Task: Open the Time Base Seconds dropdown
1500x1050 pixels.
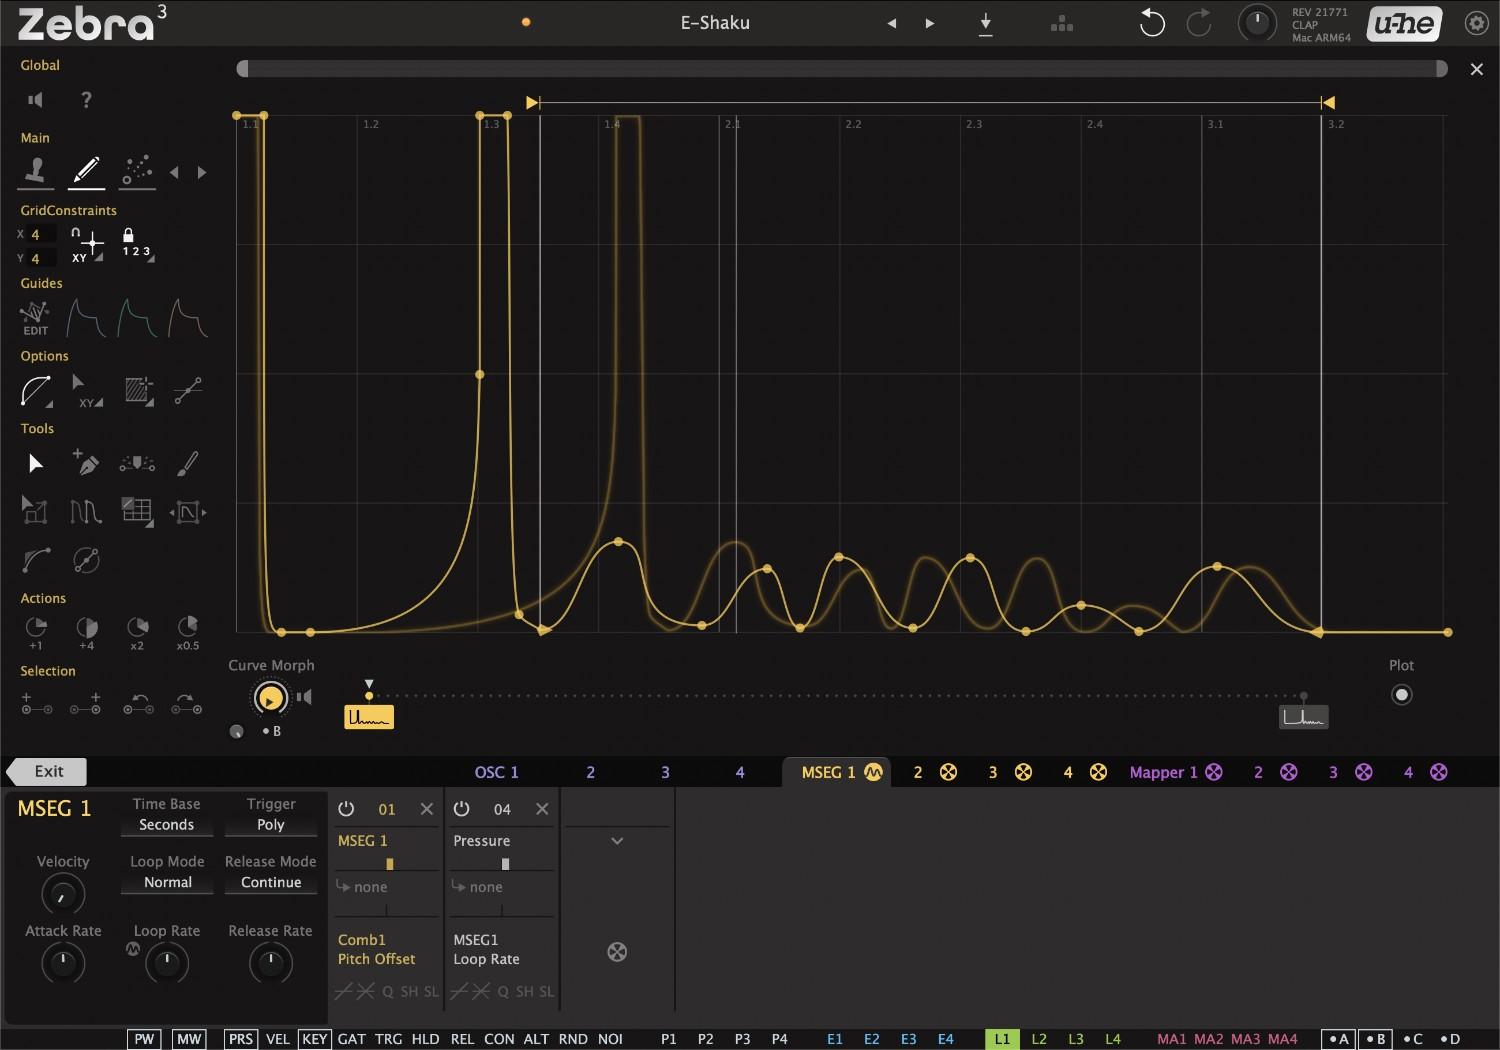Action: 166,824
